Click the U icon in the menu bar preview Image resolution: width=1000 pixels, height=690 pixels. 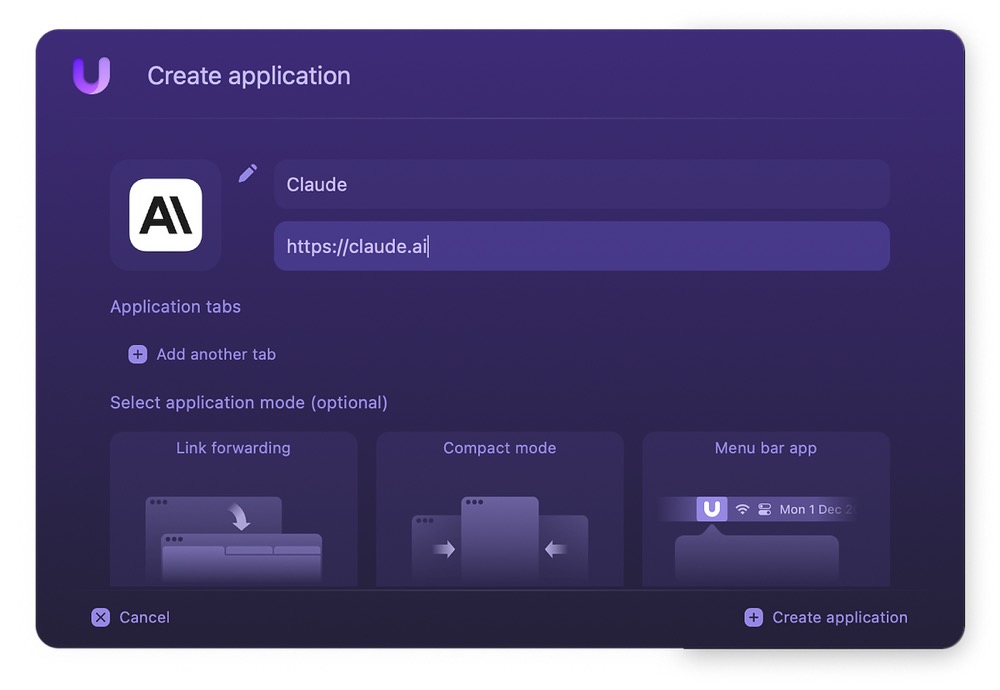point(713,509)
